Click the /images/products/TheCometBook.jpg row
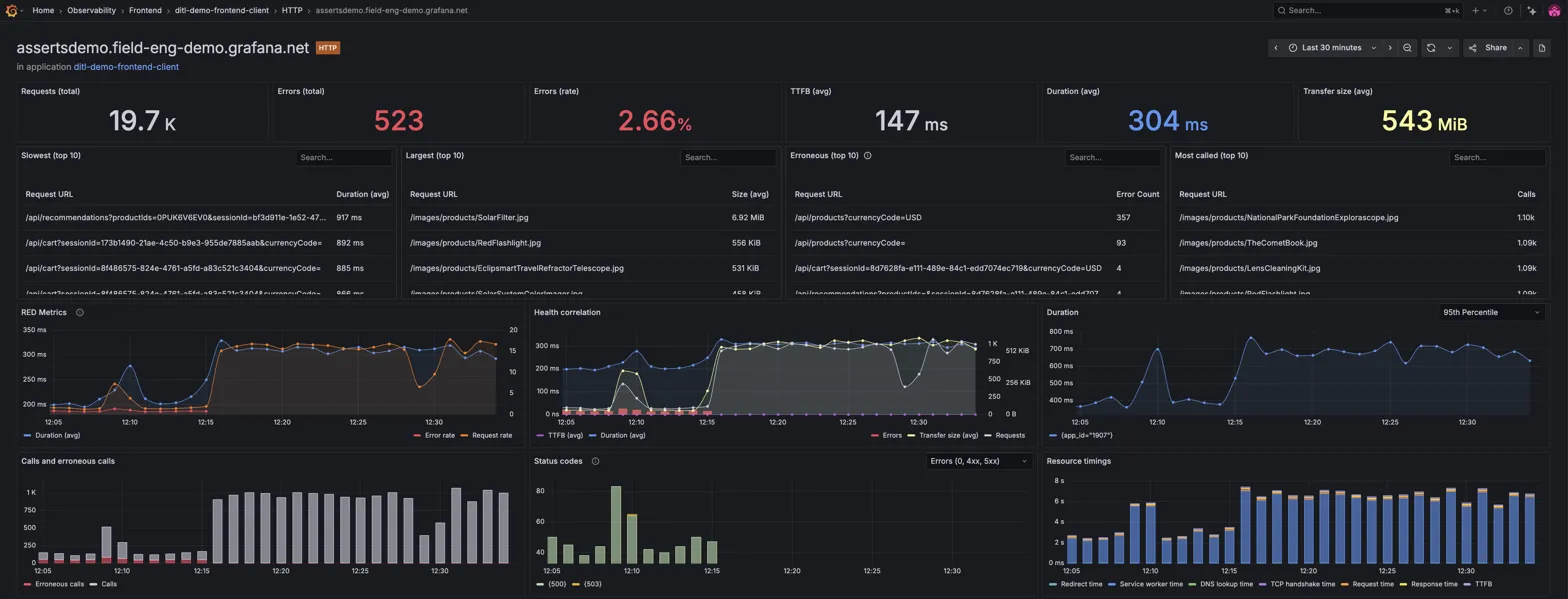Screen dimensions: 1568x599 pos(1361,243)
